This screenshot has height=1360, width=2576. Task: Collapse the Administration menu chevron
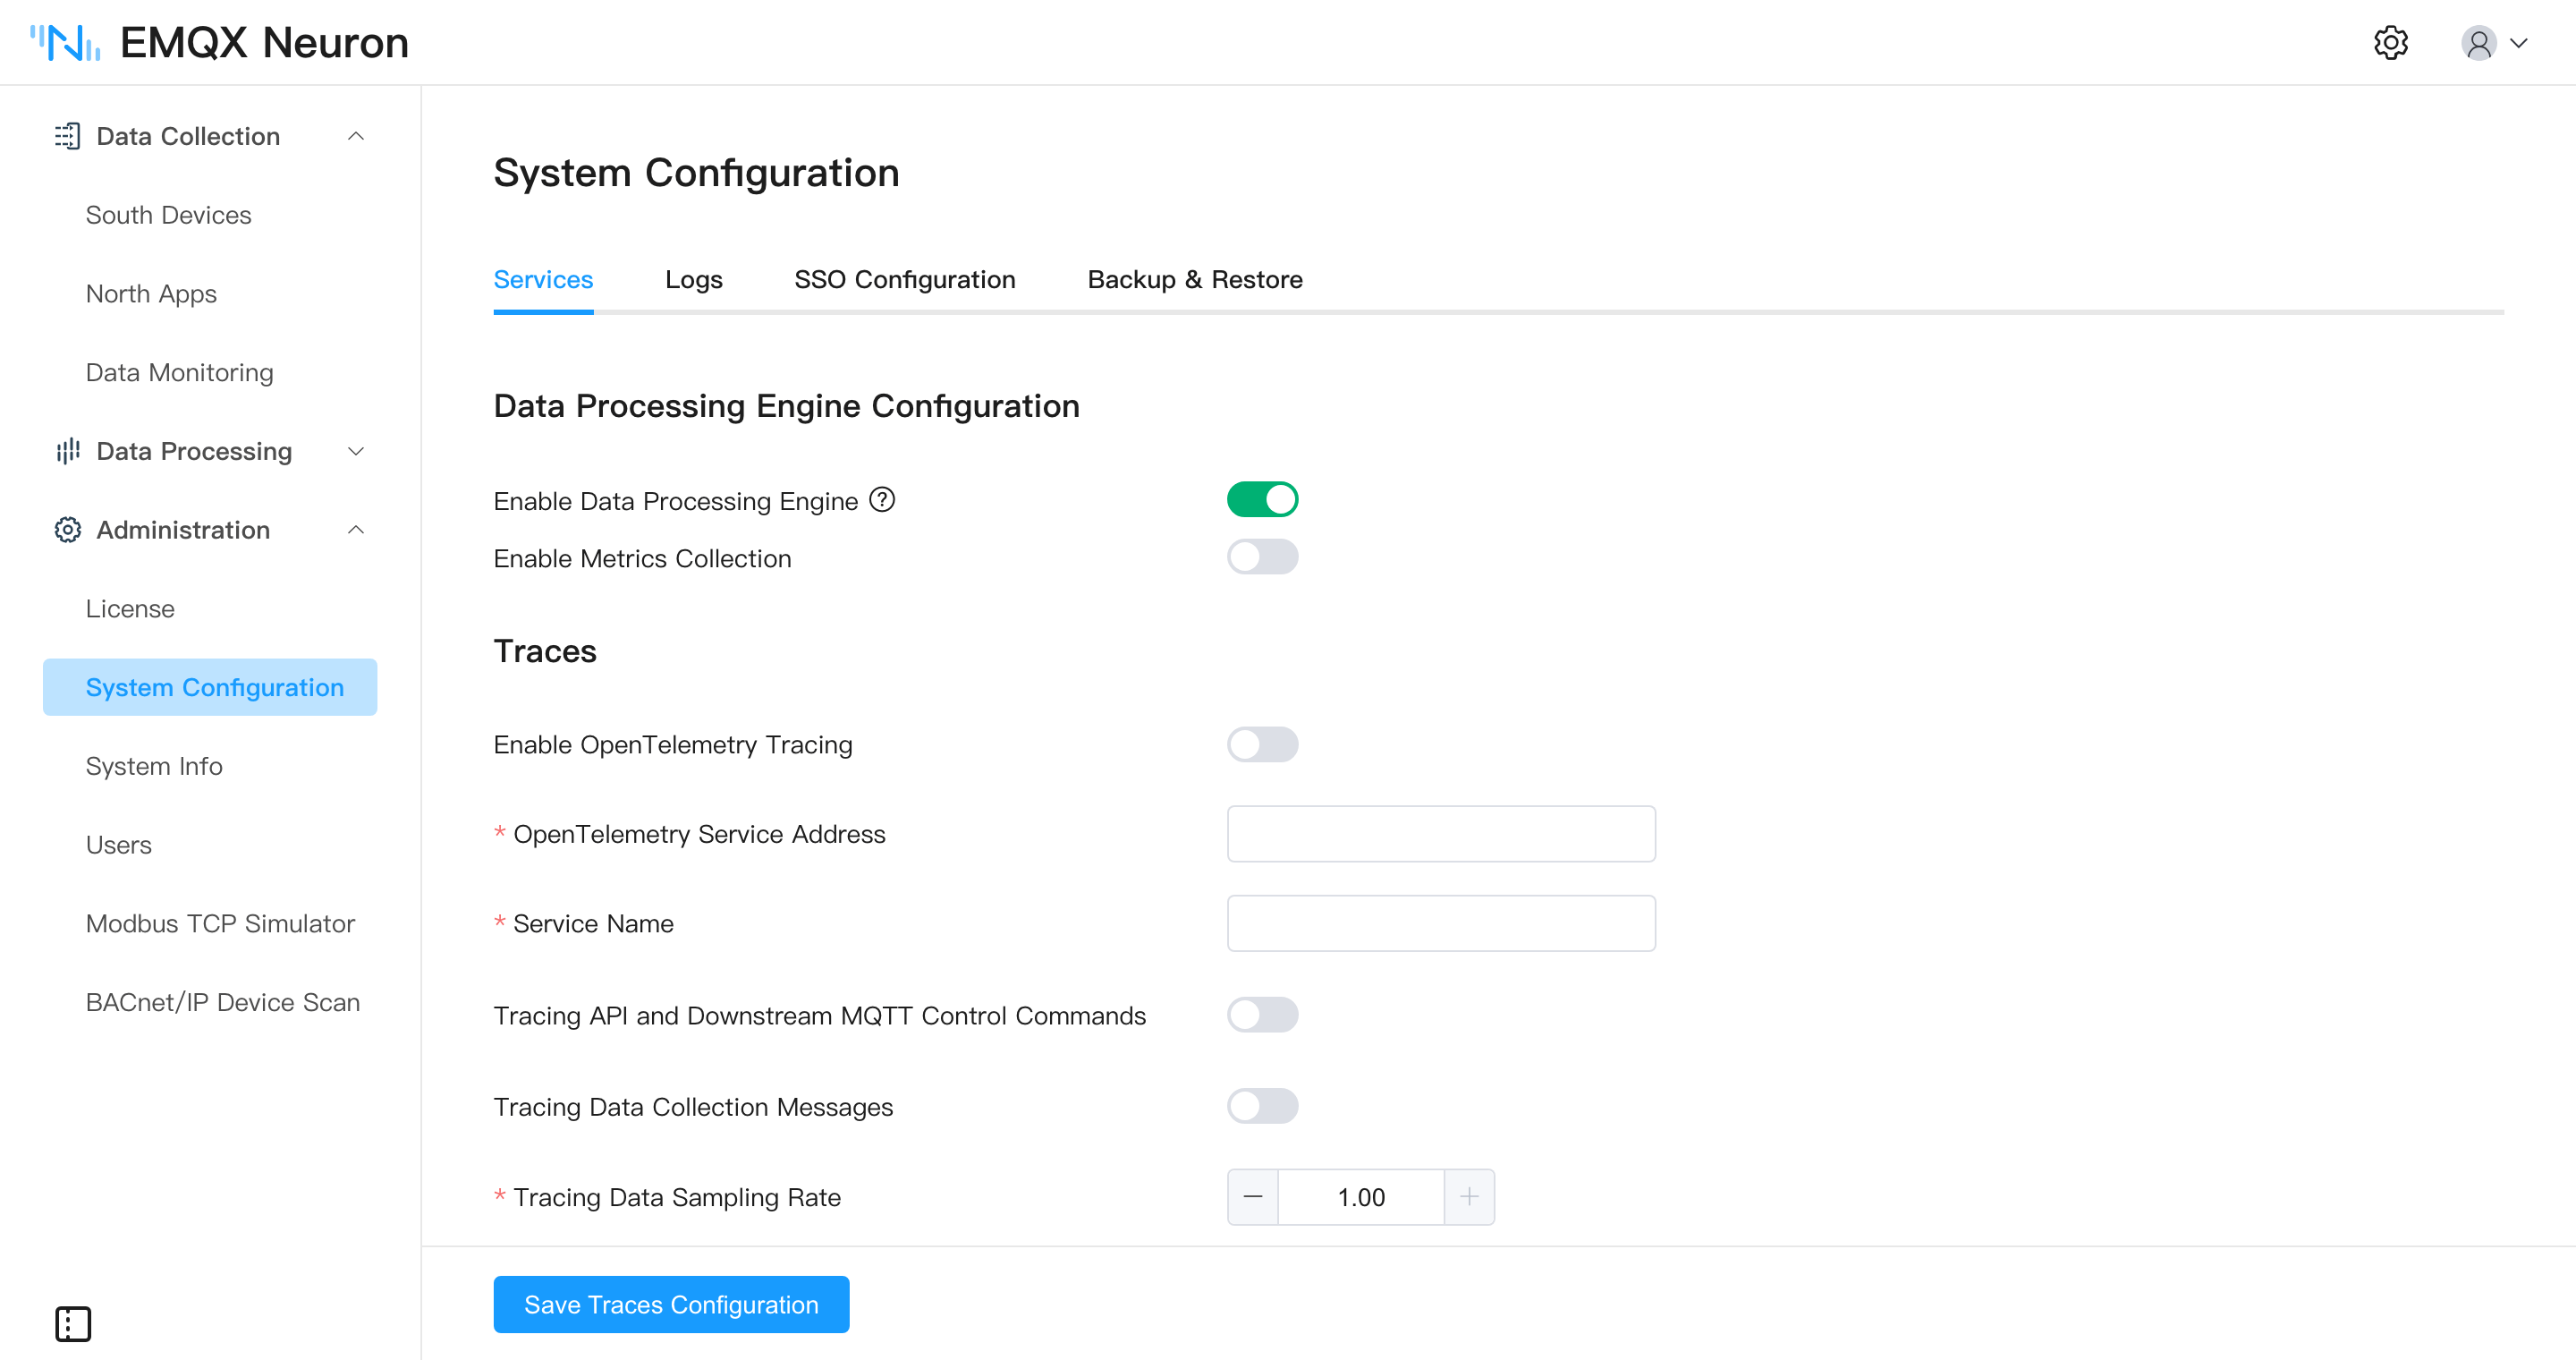[355, 530]
